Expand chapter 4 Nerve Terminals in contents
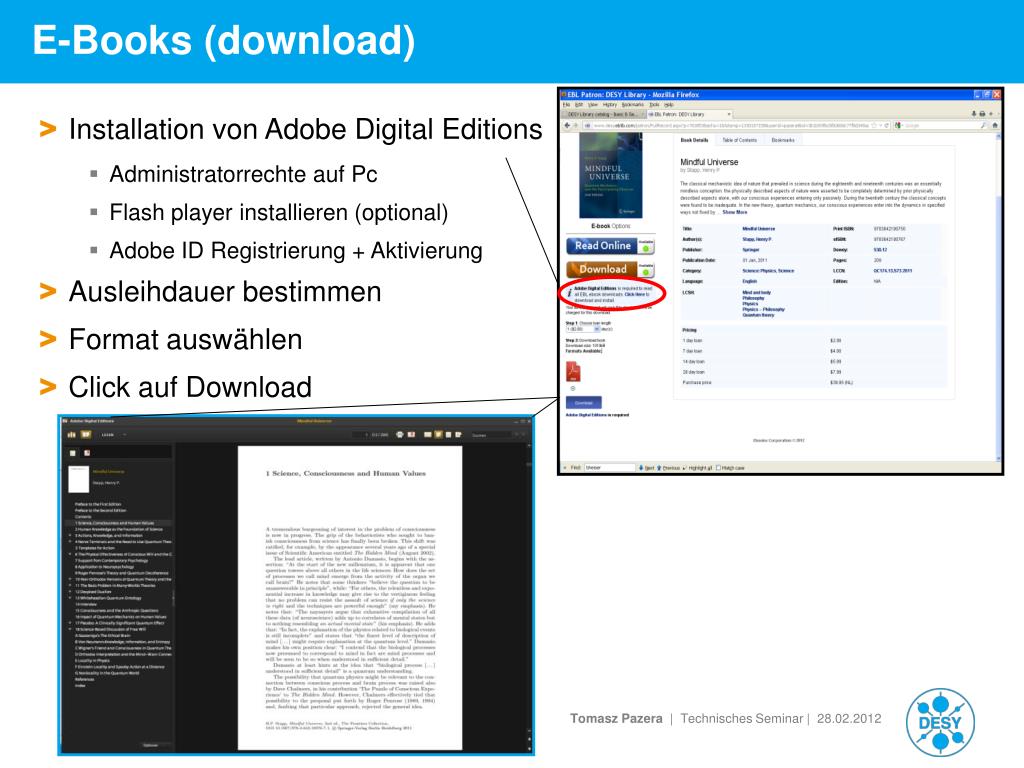 70,541
